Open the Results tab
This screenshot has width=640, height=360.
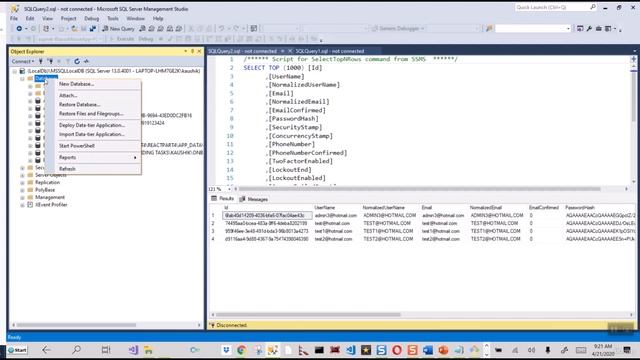point(222,199)
